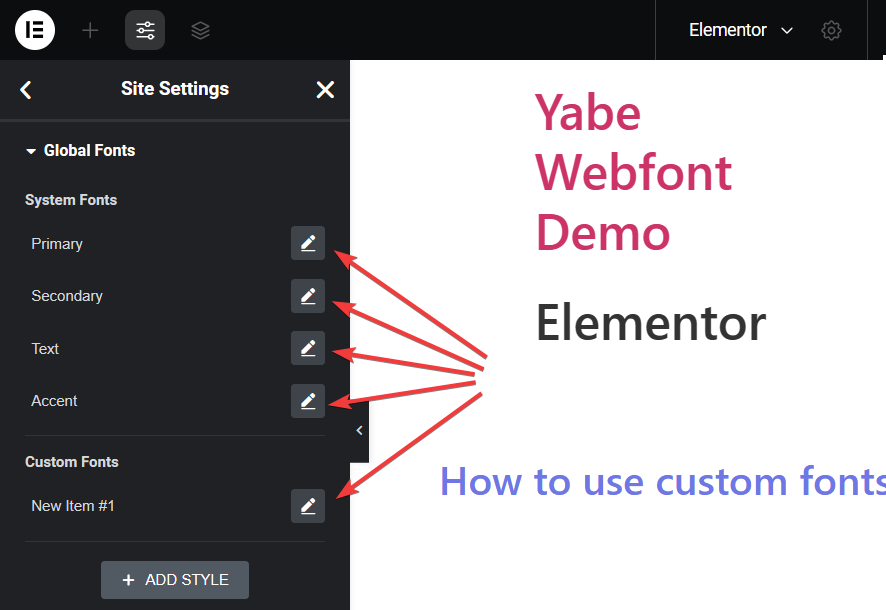The height and width of the screenshot is (610, 886).
Task: Edit the Accent font style
Action: tap(308, 401)
